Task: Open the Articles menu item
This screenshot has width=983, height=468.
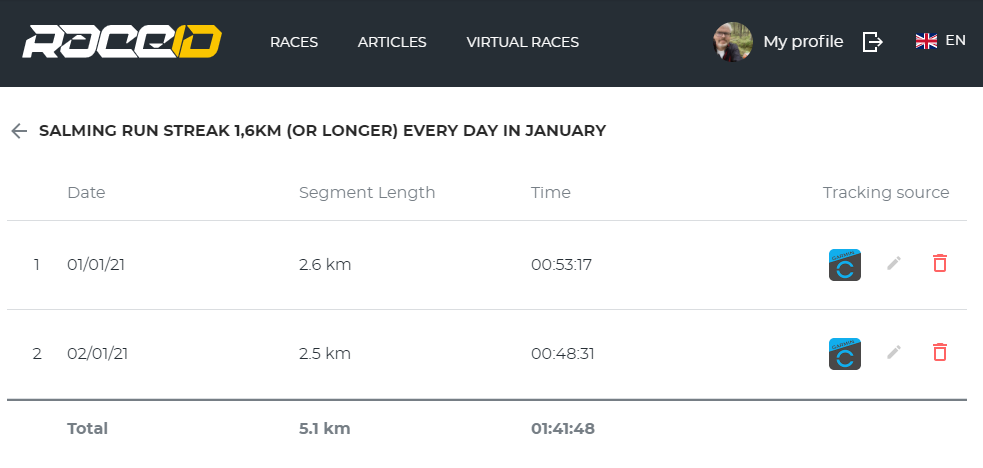Action: [392, 42]
